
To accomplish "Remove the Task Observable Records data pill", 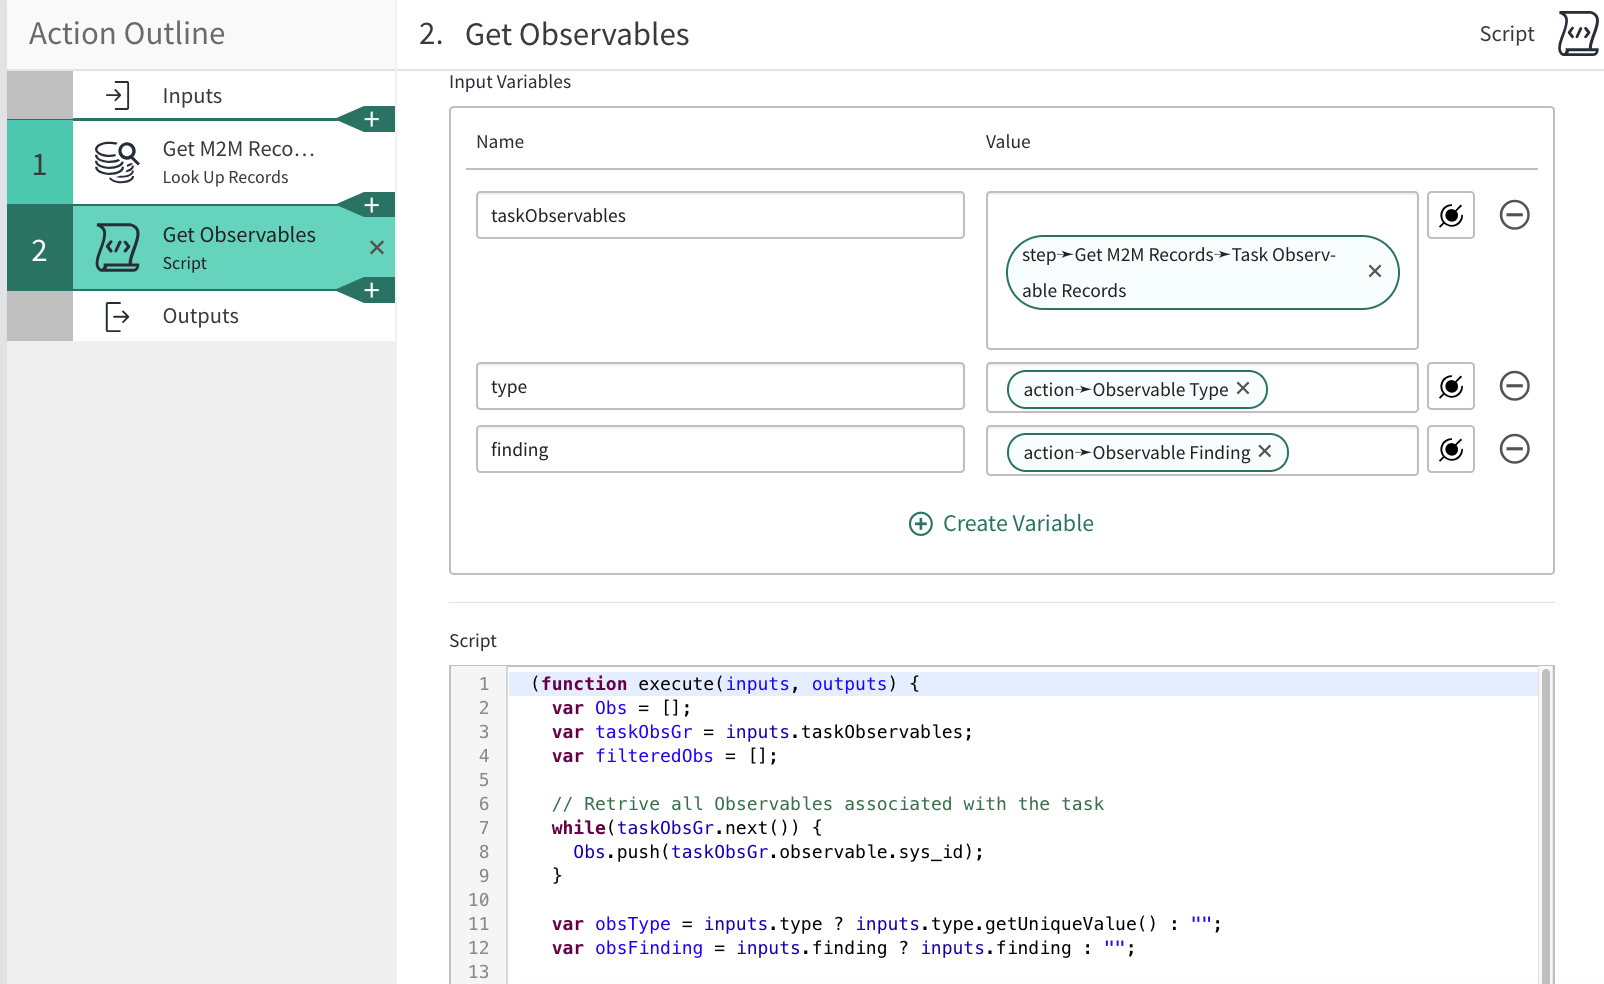I will [x=1375, y=271].
